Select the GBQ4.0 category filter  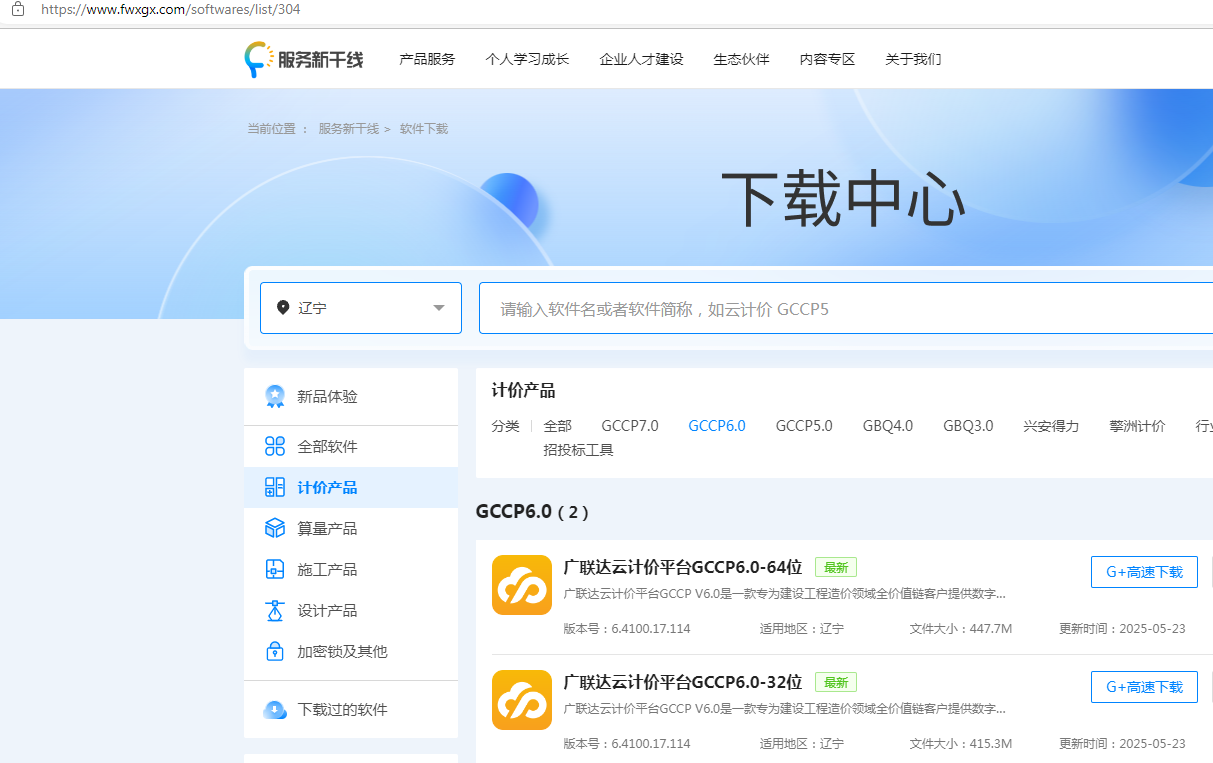tap(888, 426)
